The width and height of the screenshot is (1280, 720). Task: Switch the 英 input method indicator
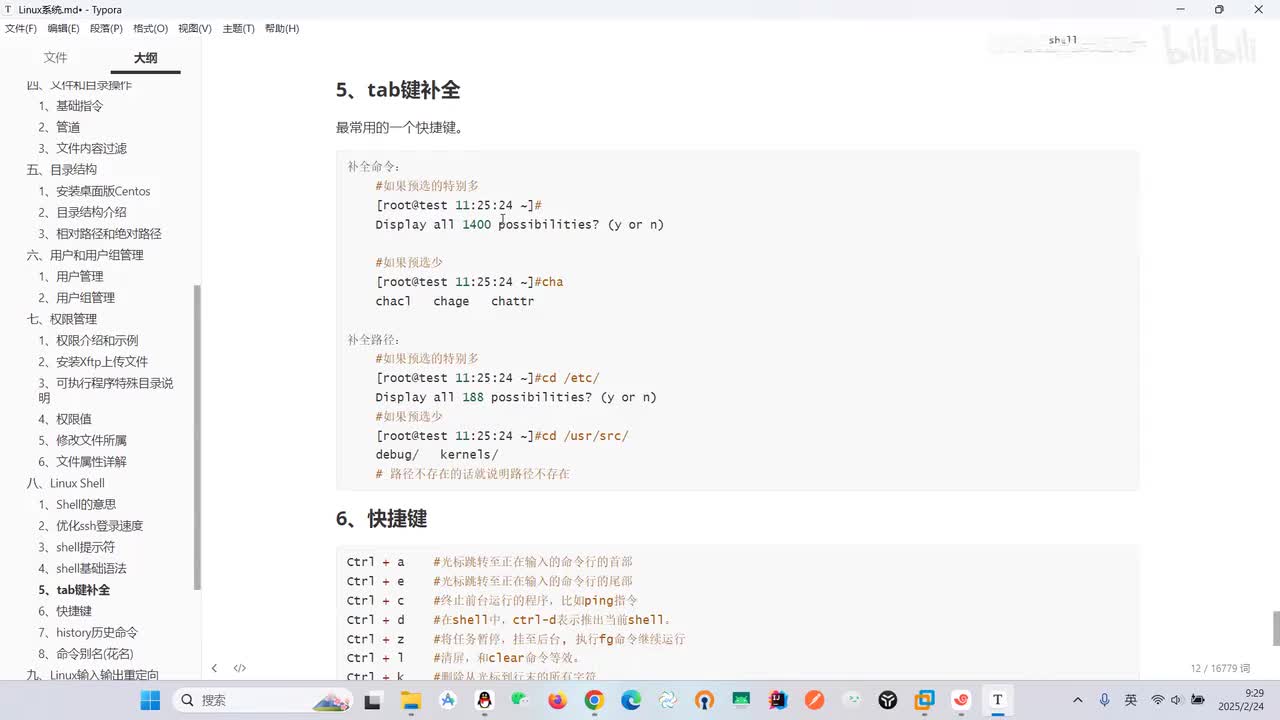(x=1131, y=700)
